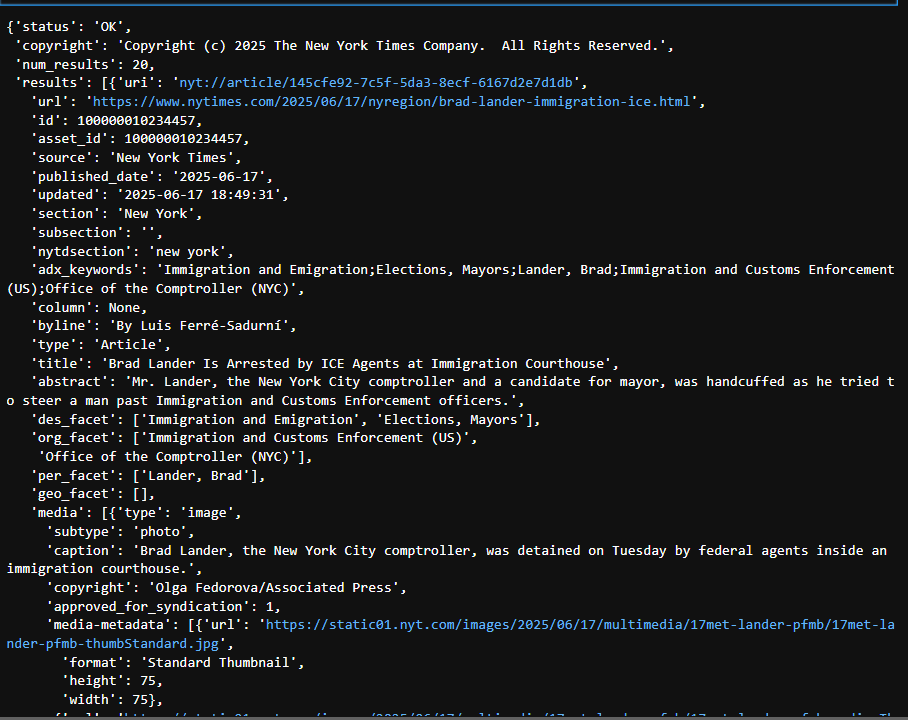This screenshot has width=908, height=720.
Task: Click the title 'Brad Lander Is Arrested' line
Action: (324, 364)
